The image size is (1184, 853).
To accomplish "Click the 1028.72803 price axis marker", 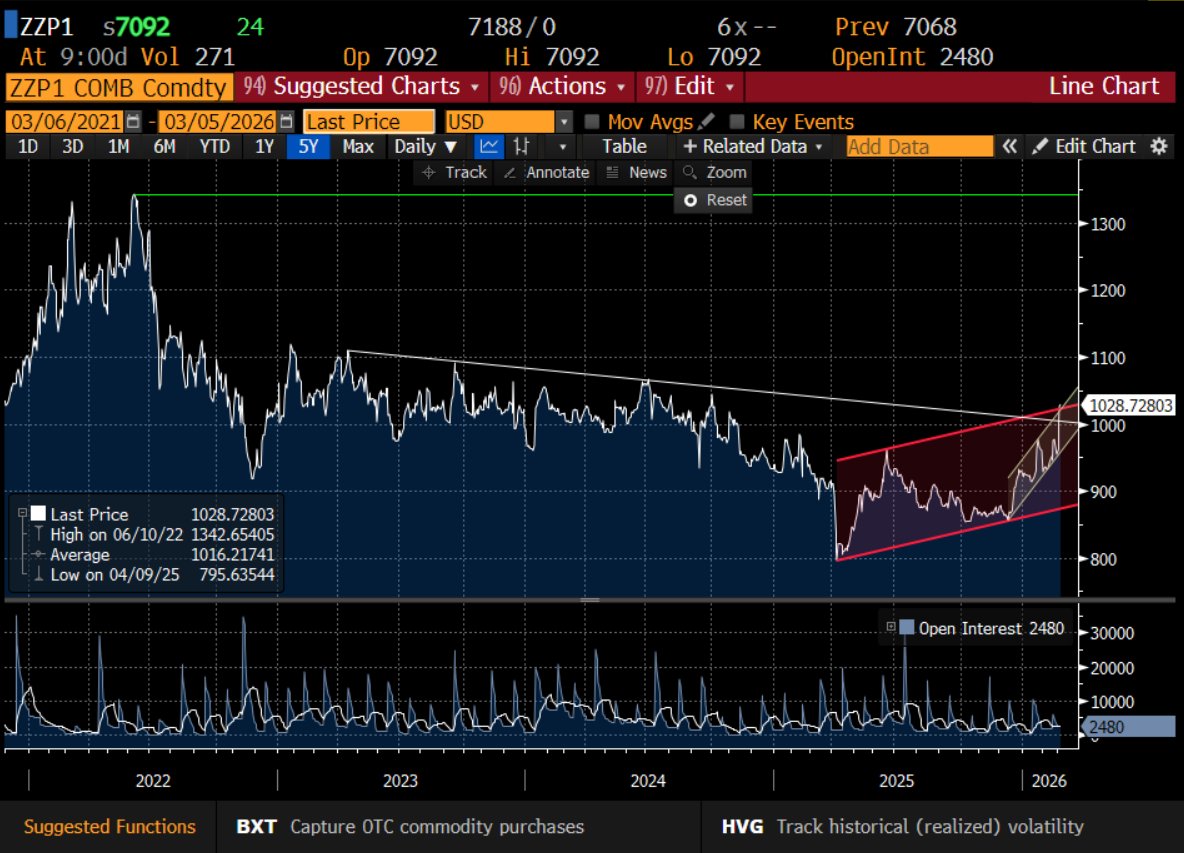I will (1129, 405).
